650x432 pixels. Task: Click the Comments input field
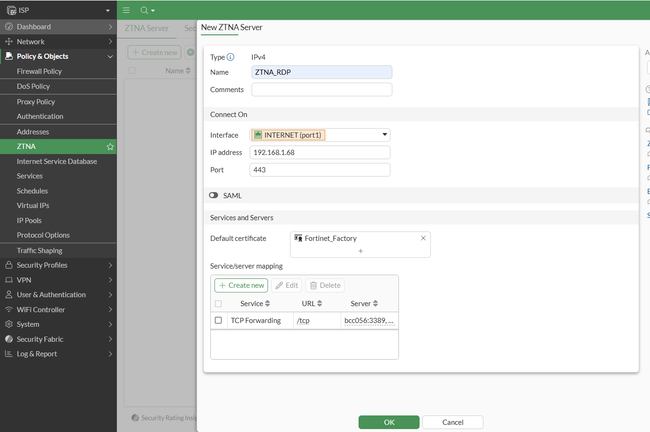(322, 90)
